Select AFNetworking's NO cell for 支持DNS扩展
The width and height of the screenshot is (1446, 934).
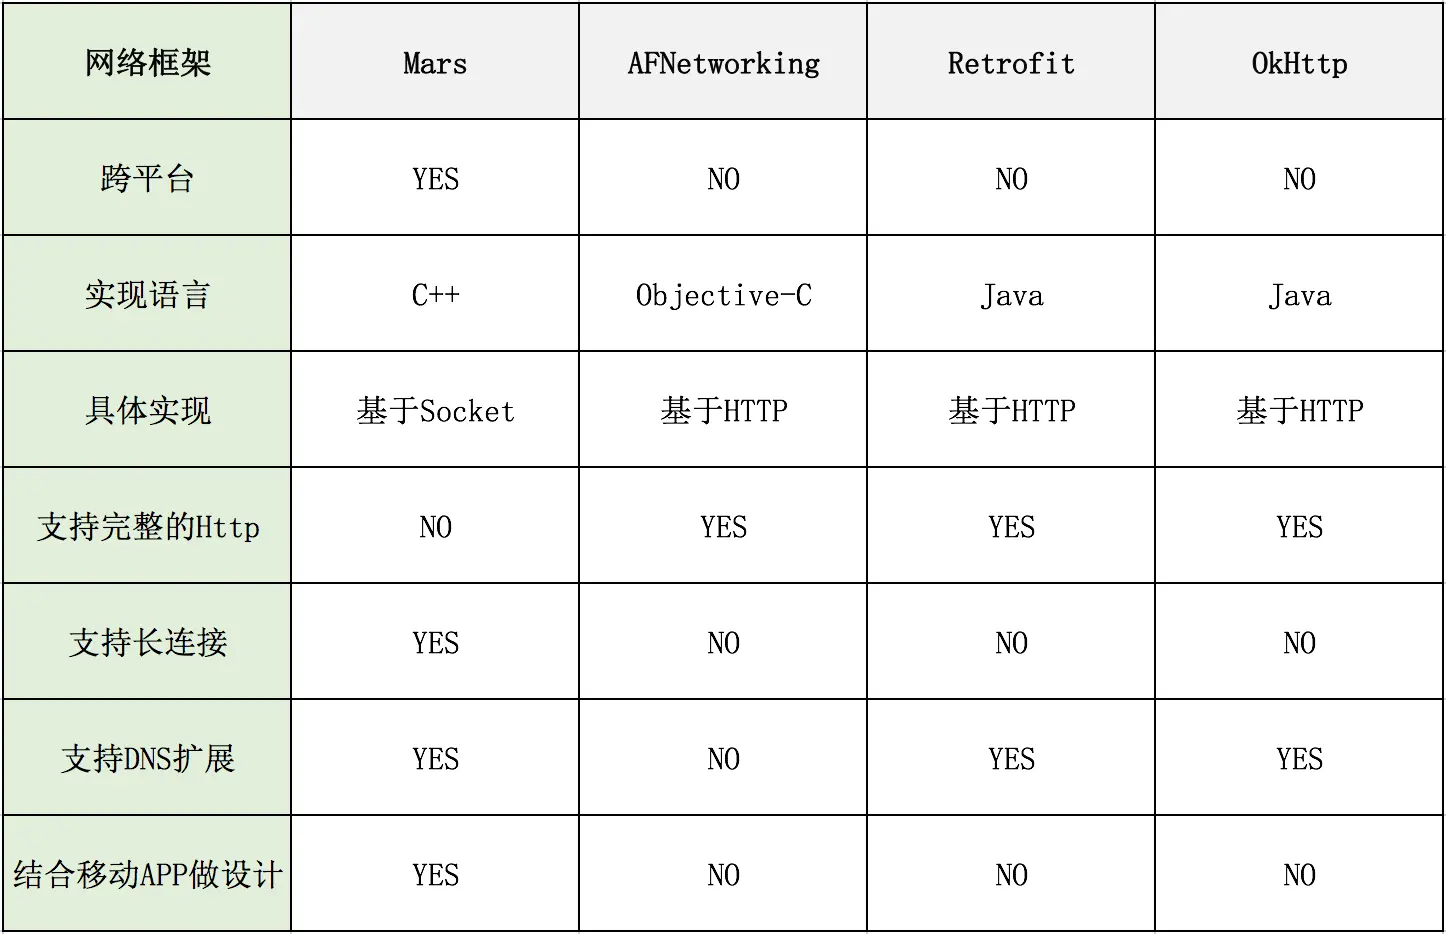[x=723, y=758]
